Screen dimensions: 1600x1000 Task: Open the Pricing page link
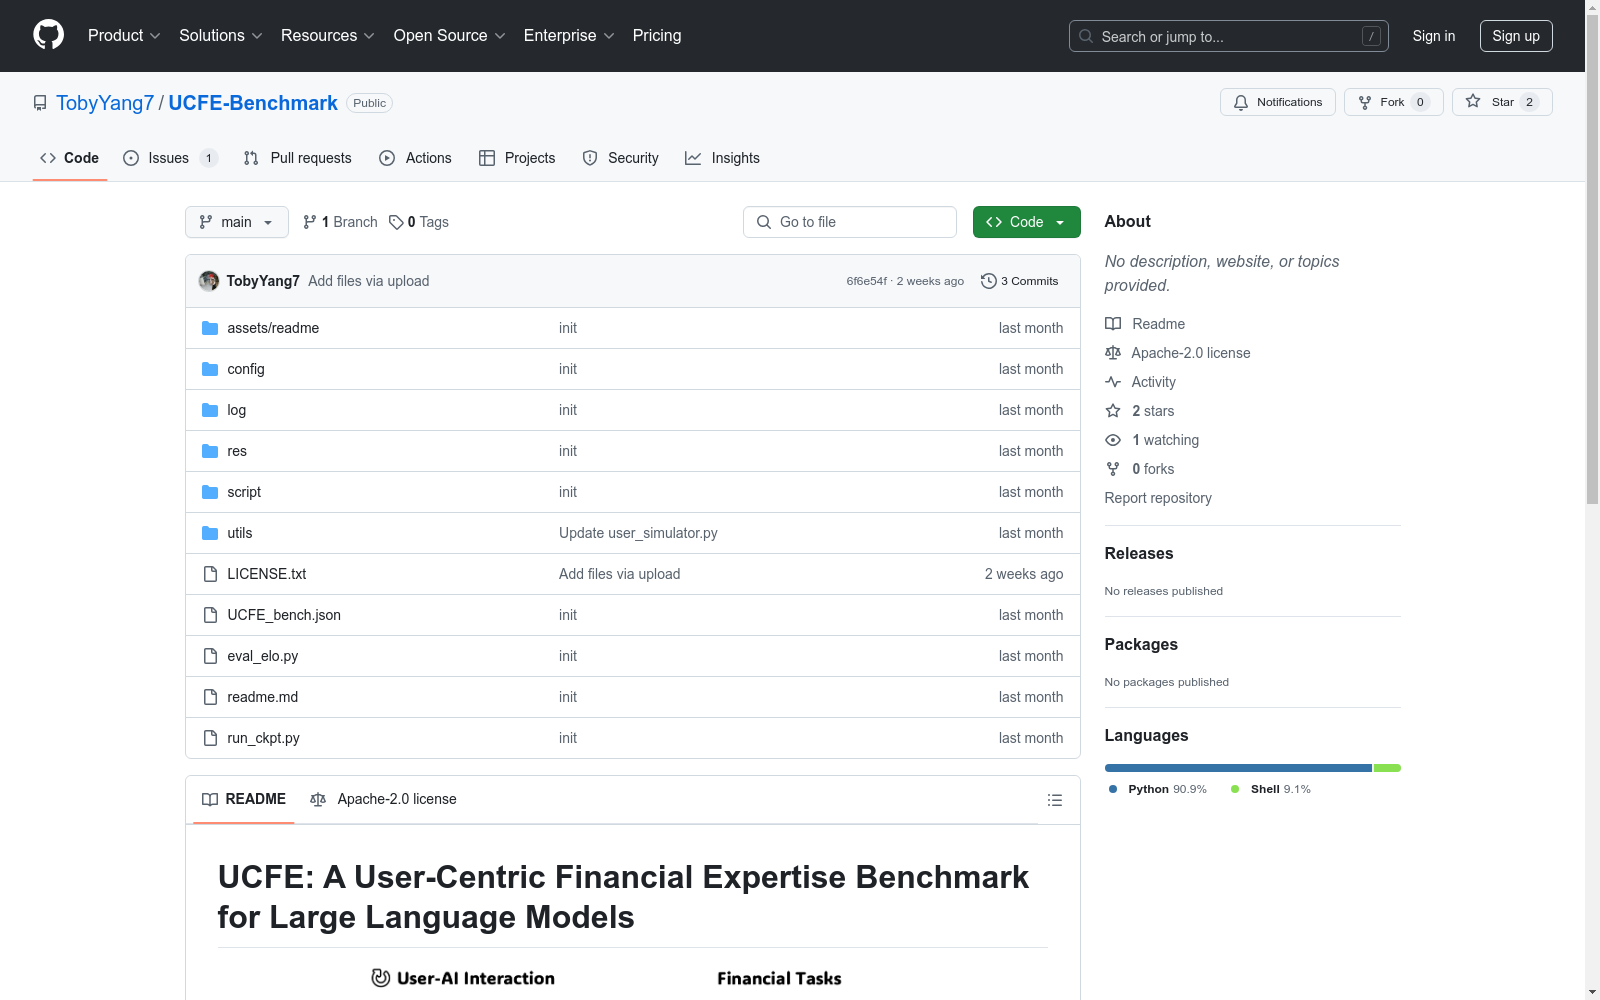[x=657, y=35]
